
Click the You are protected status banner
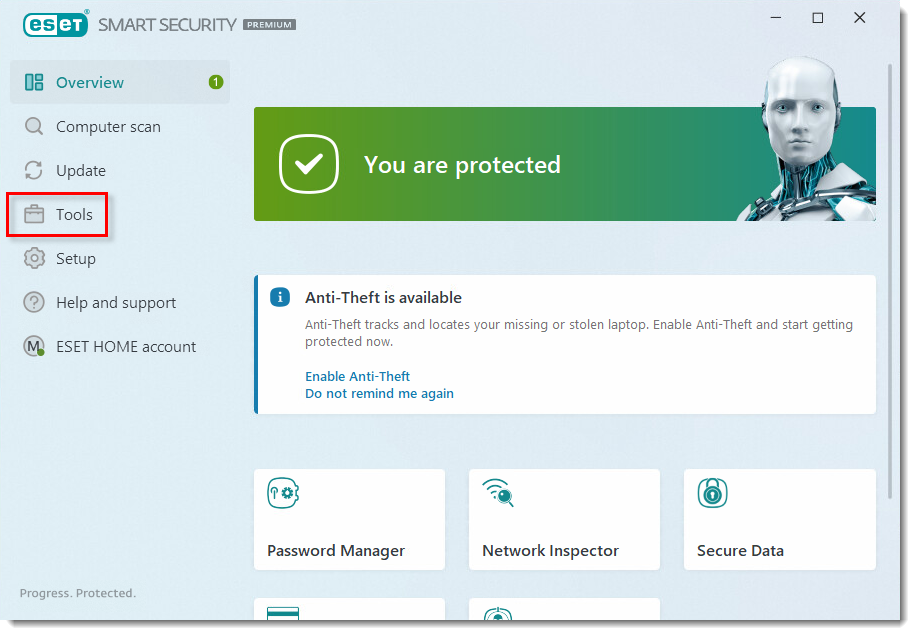[500, 165]
